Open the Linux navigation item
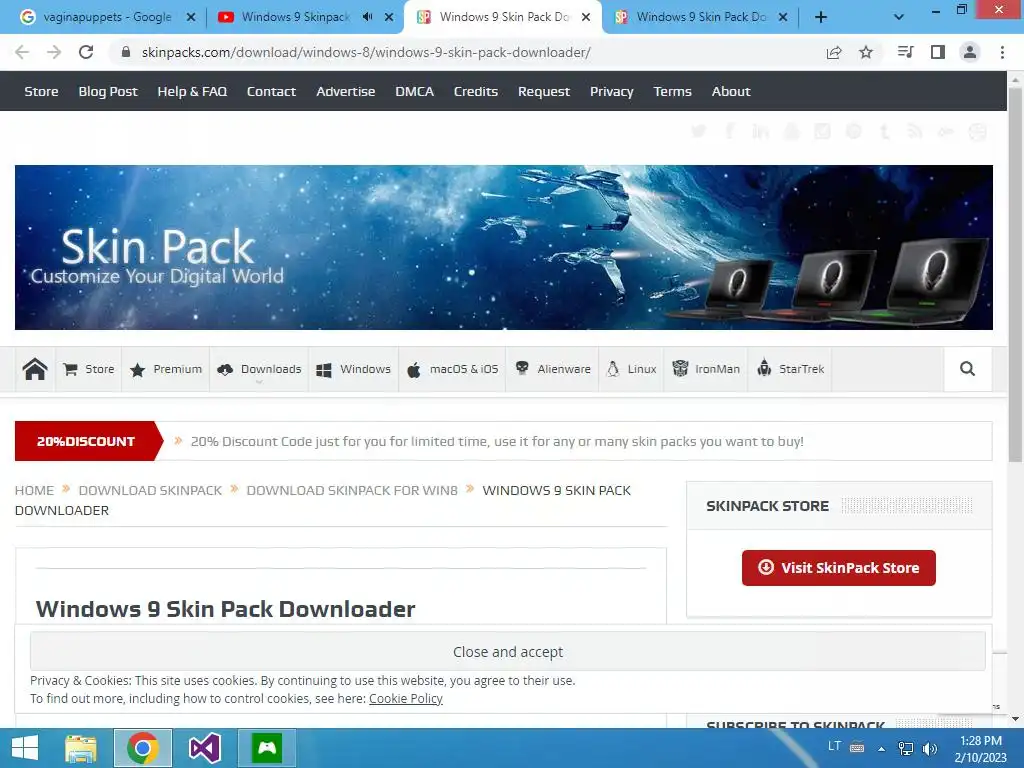Viewport: 1024px width, 768px height. pos(632,369)
